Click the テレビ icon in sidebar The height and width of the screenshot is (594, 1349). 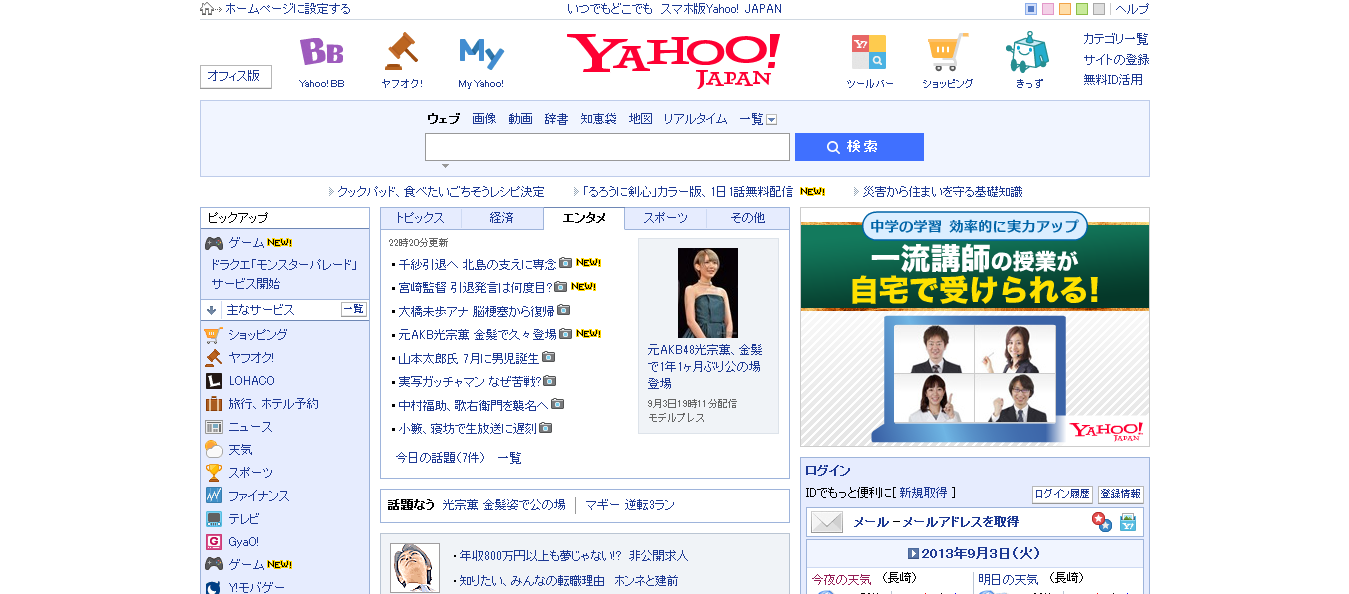point(213,519)
